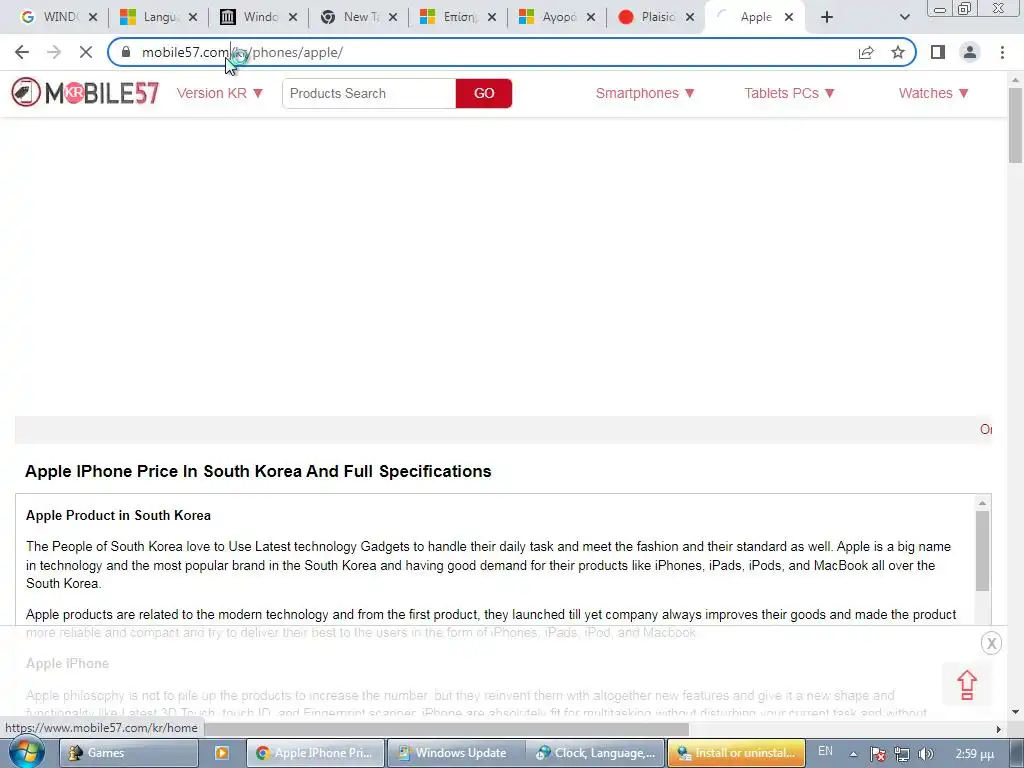Close the New Tab tab
Image resolution: width=1024 pixels, height=768 pixels.
click(x=392, y=17)
